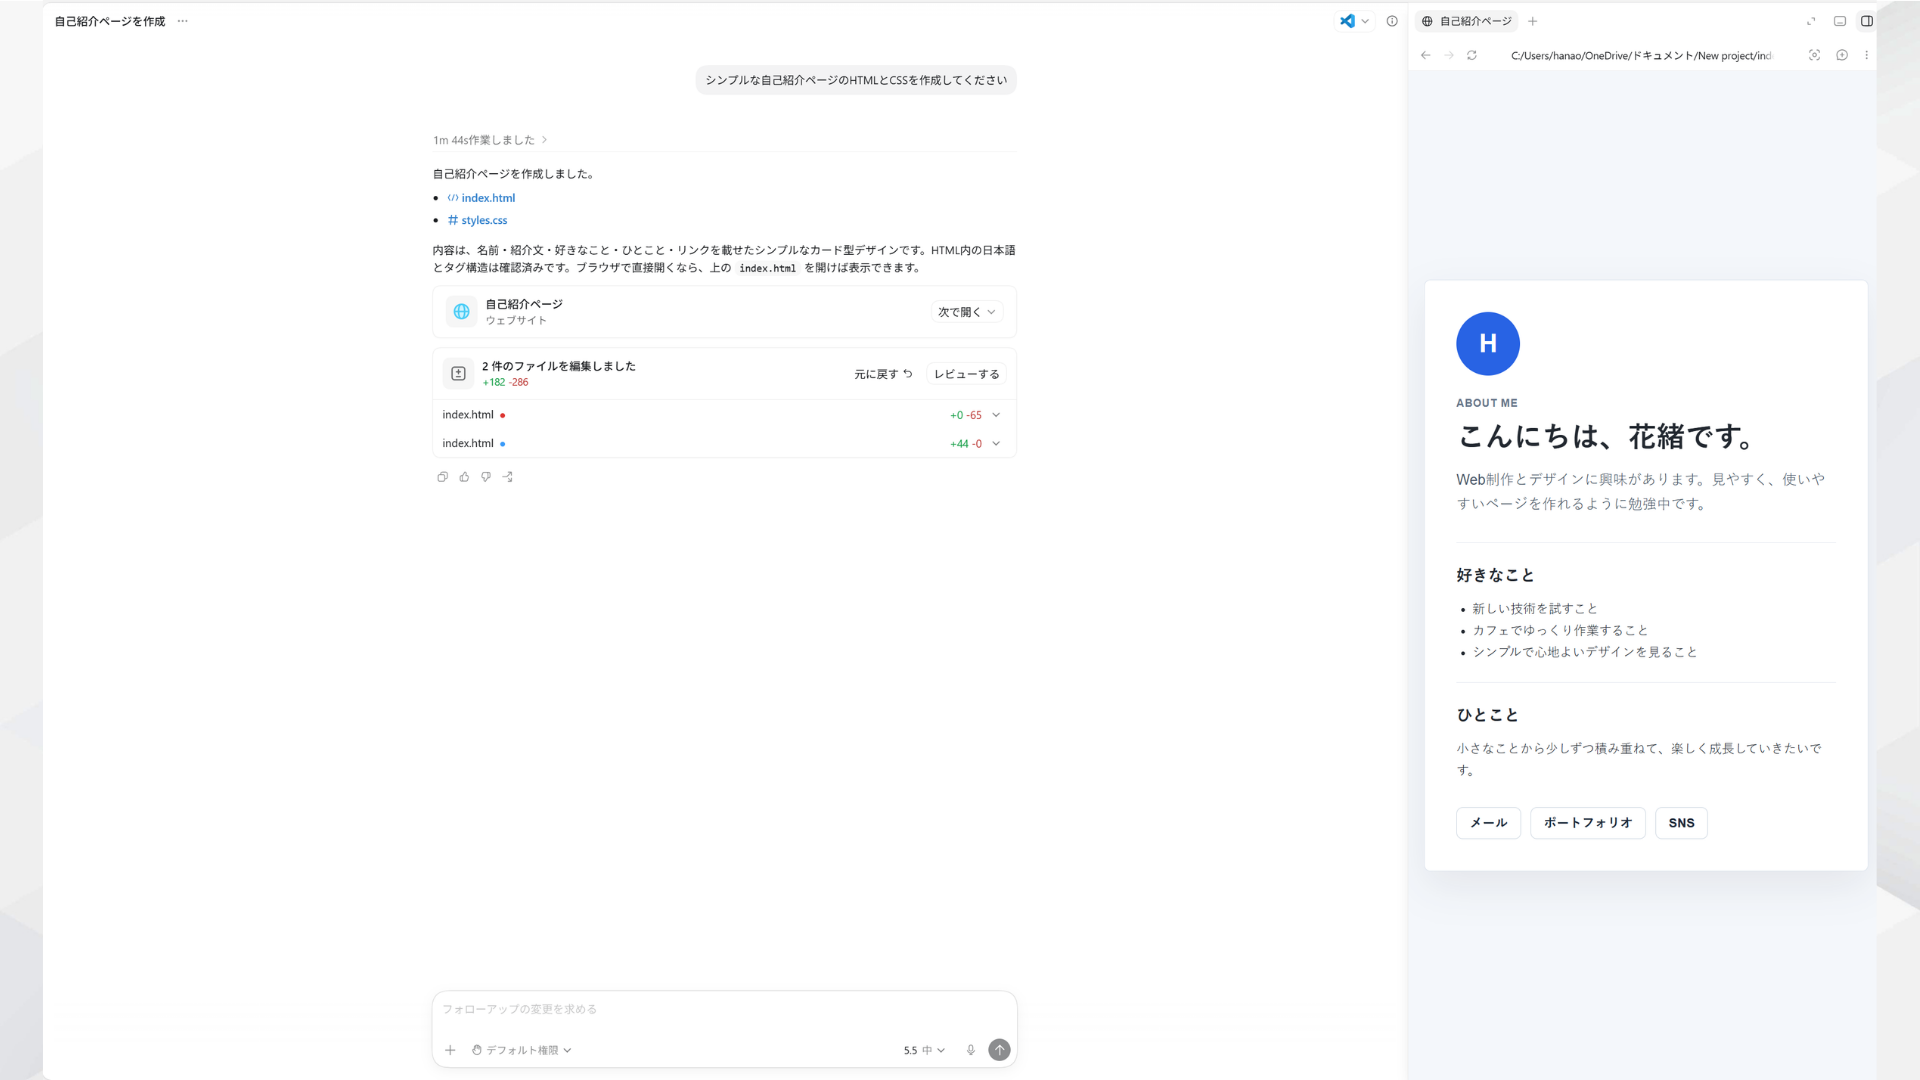Click the ABOUT ME label in preview

(x=1487, y=403)
